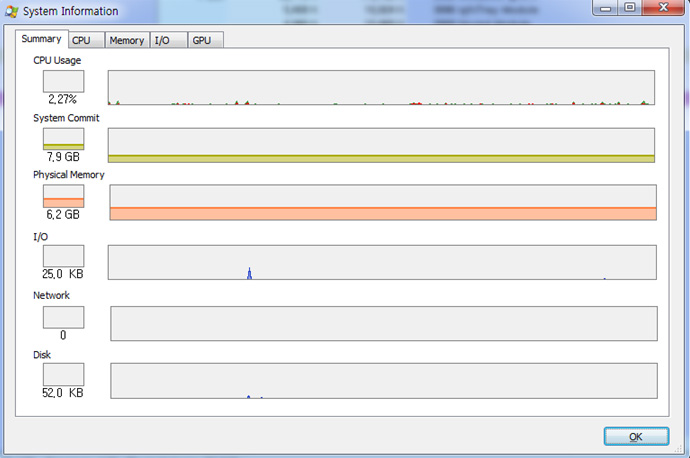690x458 pixels.
Task: Go to the I/O tab
Action: (162, 41)
